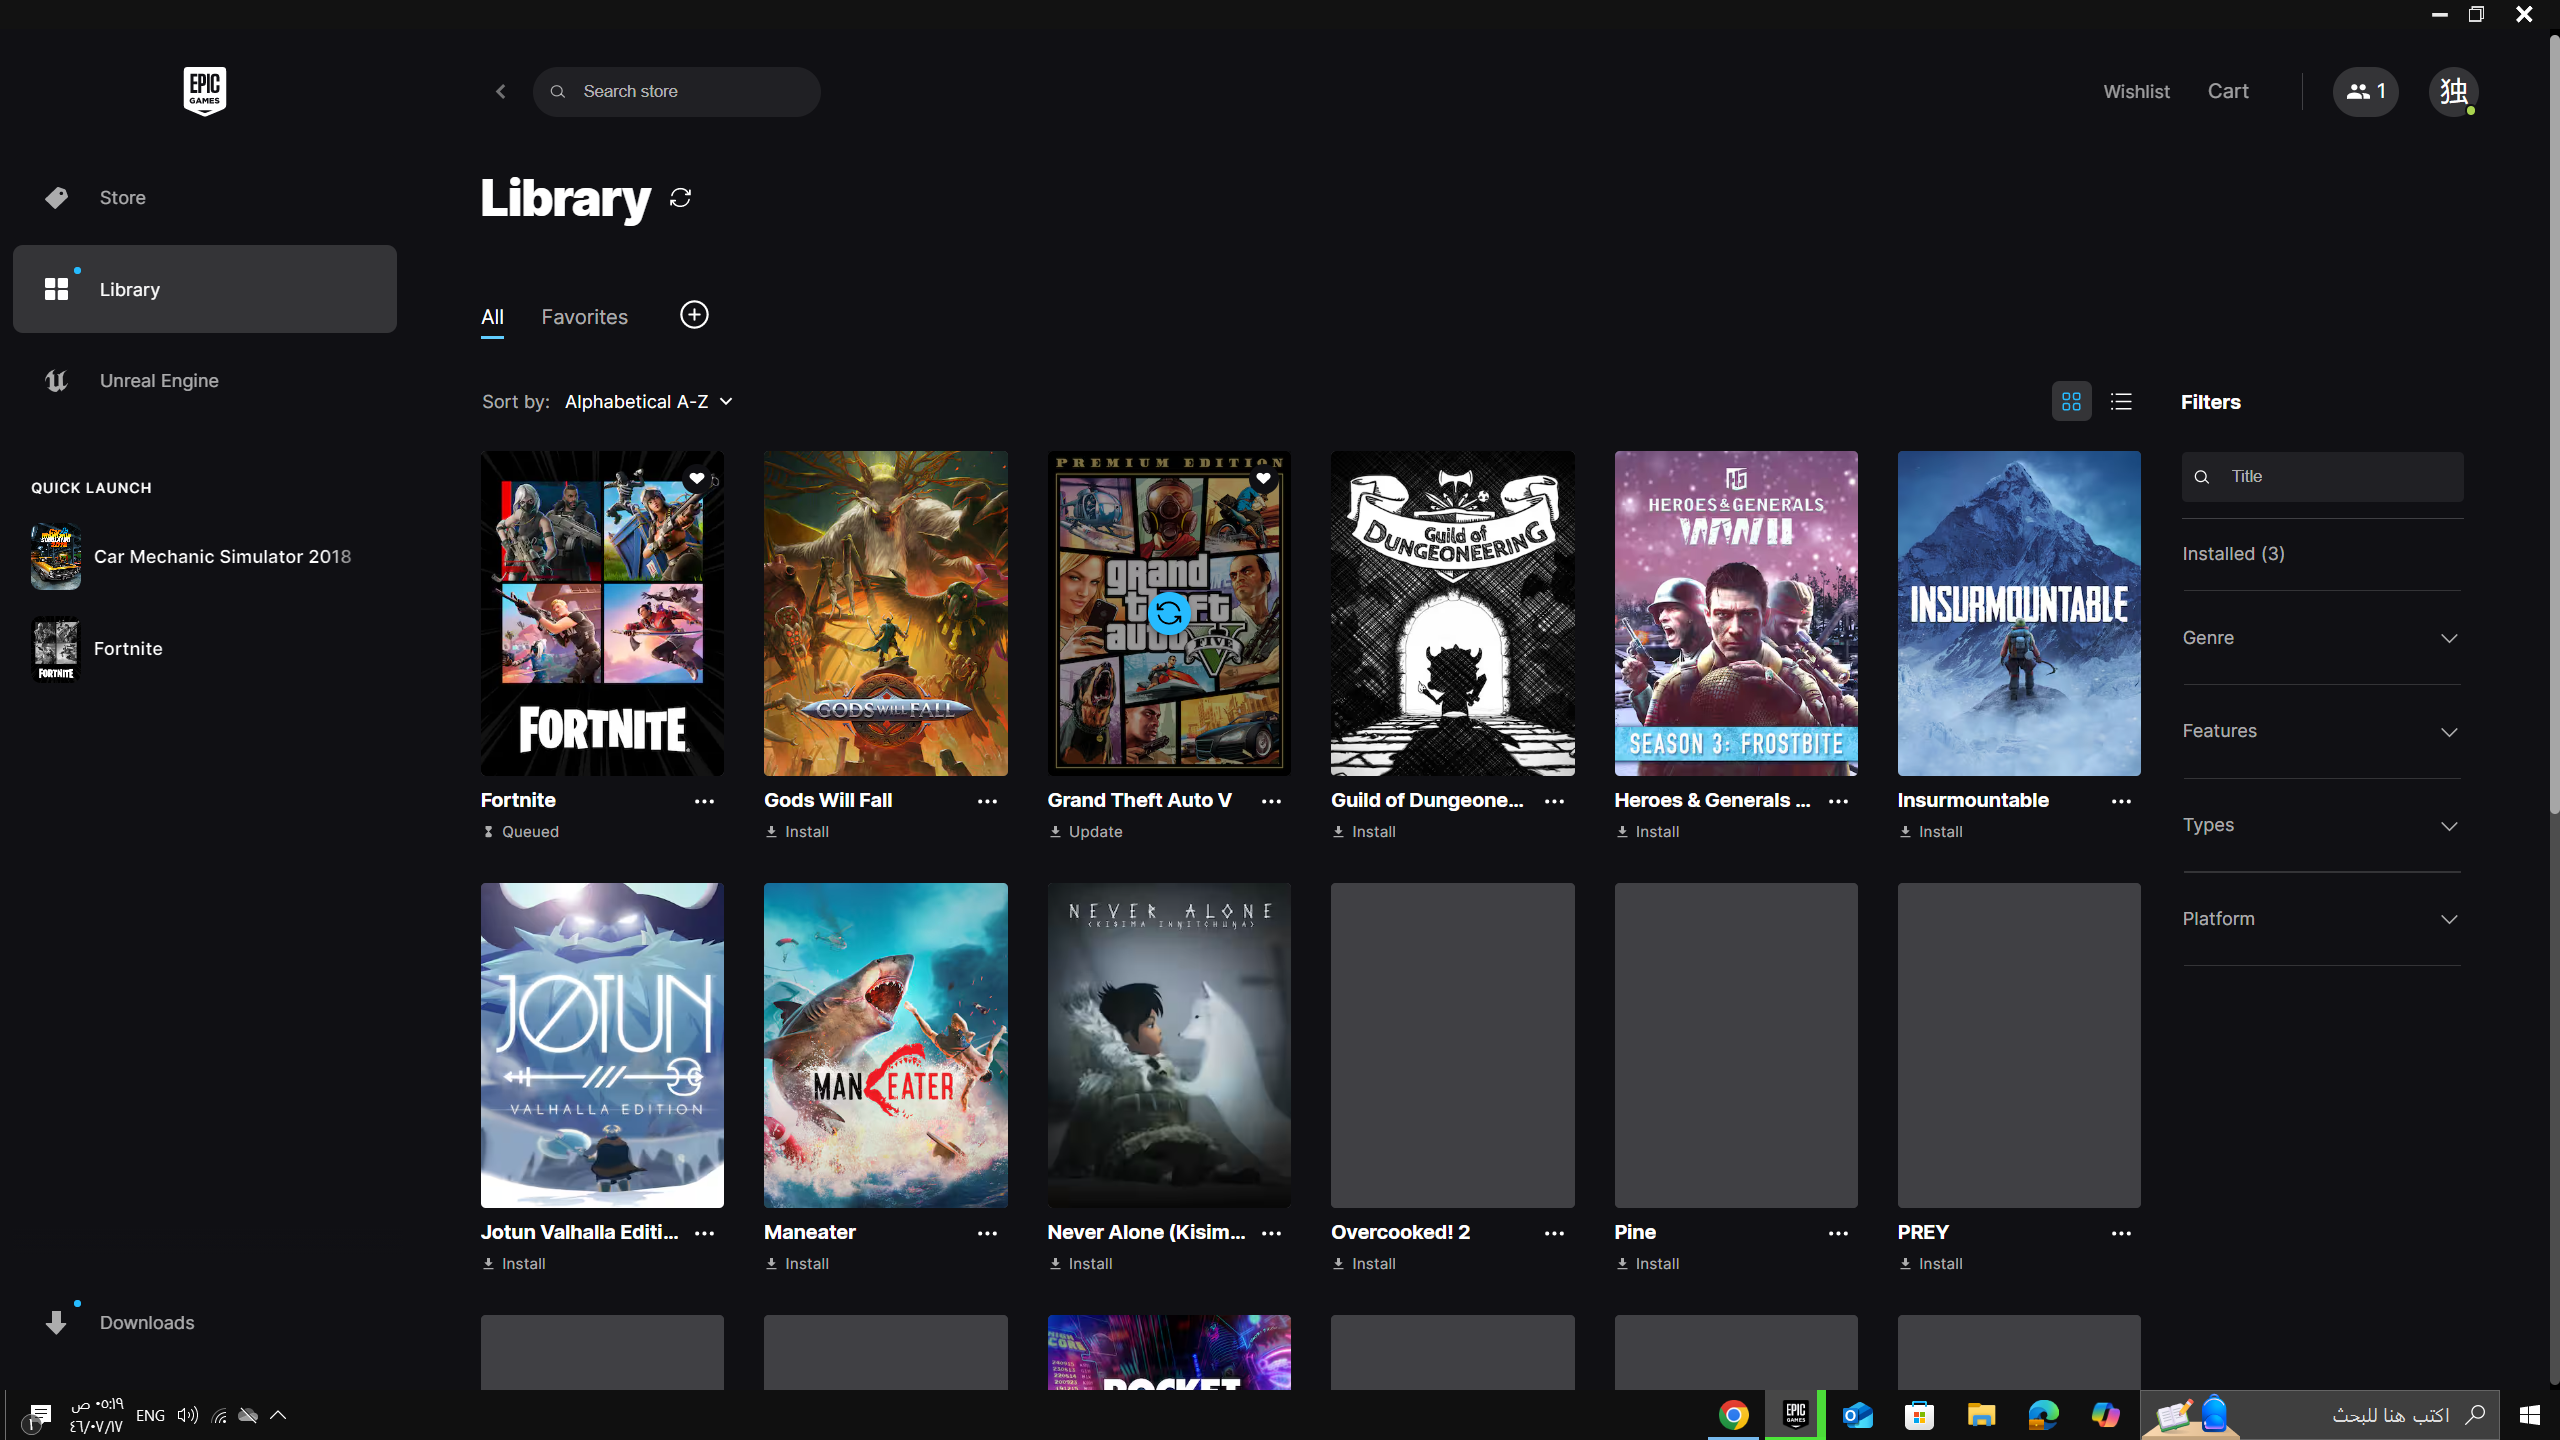Install Gods Will Fall
This screenshot has height=1440, width=2560.
click(797, 832)
